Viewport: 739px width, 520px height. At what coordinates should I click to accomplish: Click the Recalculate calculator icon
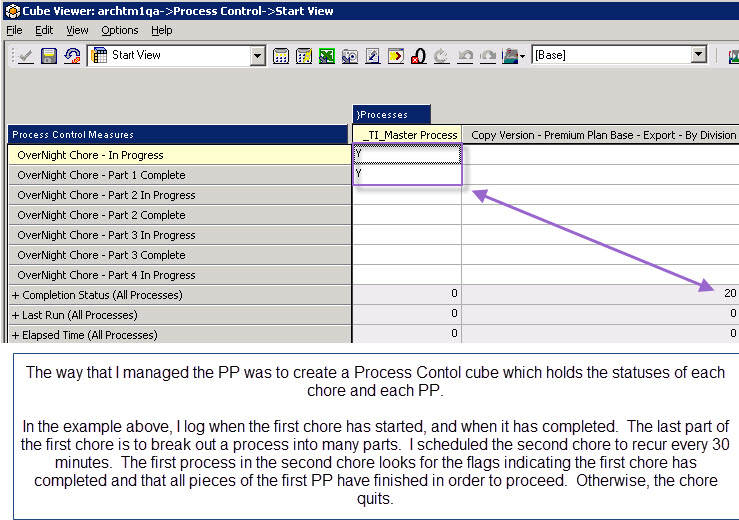281,56
